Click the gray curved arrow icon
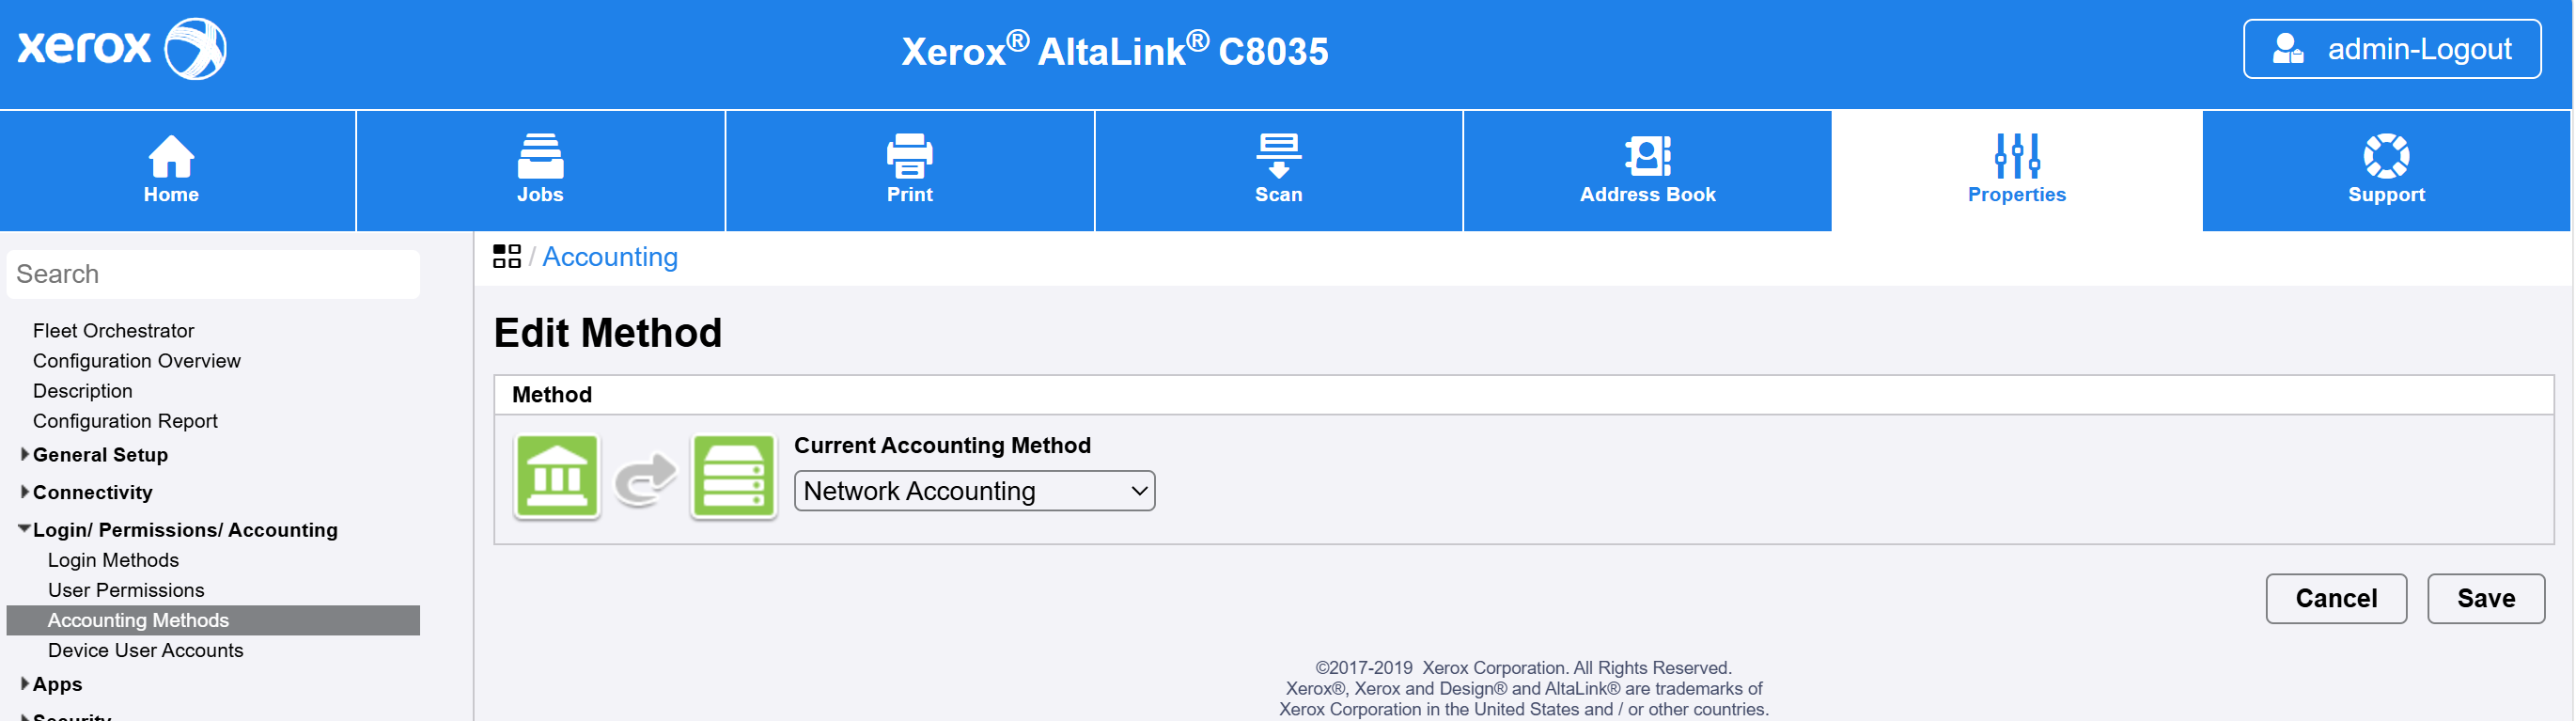This screenshot has width=2576, height=721. coord(645,479)
